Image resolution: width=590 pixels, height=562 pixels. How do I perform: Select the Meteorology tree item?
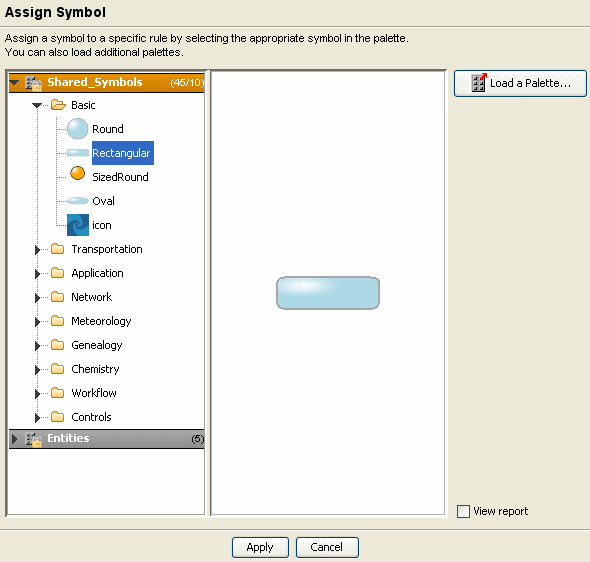click(x=101, y=321)
